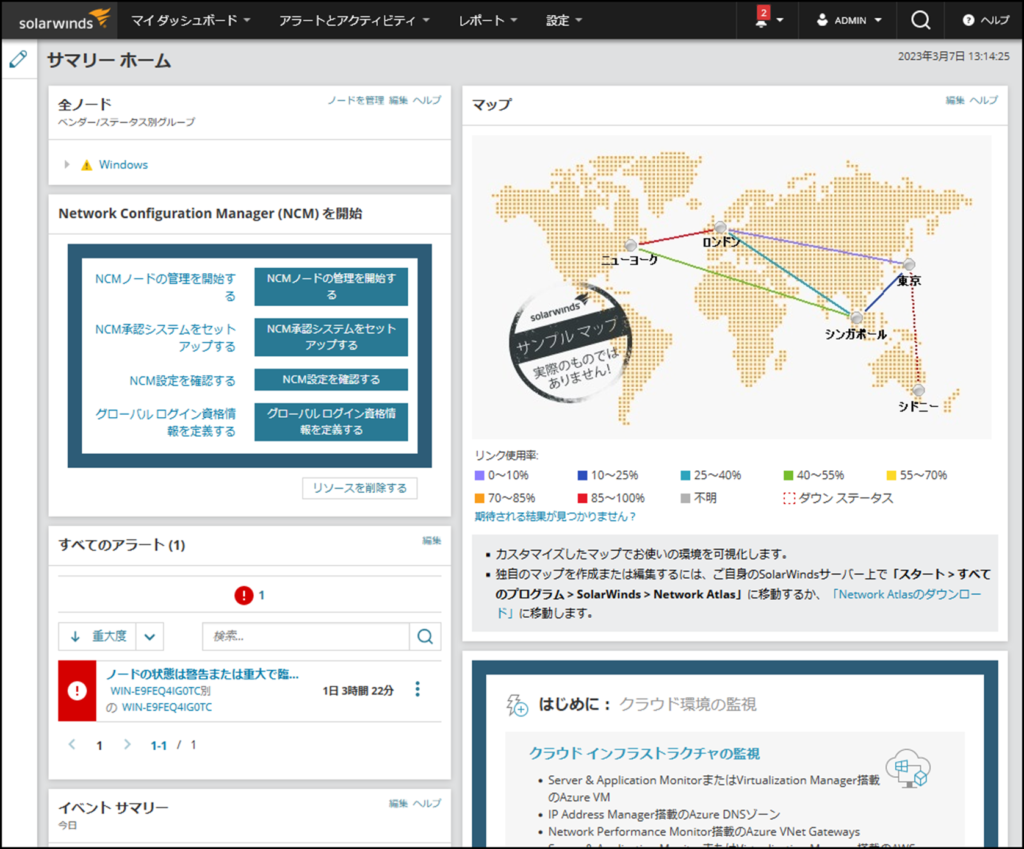Open the notifications dropdown arrow
This screenshot has height=849, width=1024.
pyautogui.click(x=780, y=20)
